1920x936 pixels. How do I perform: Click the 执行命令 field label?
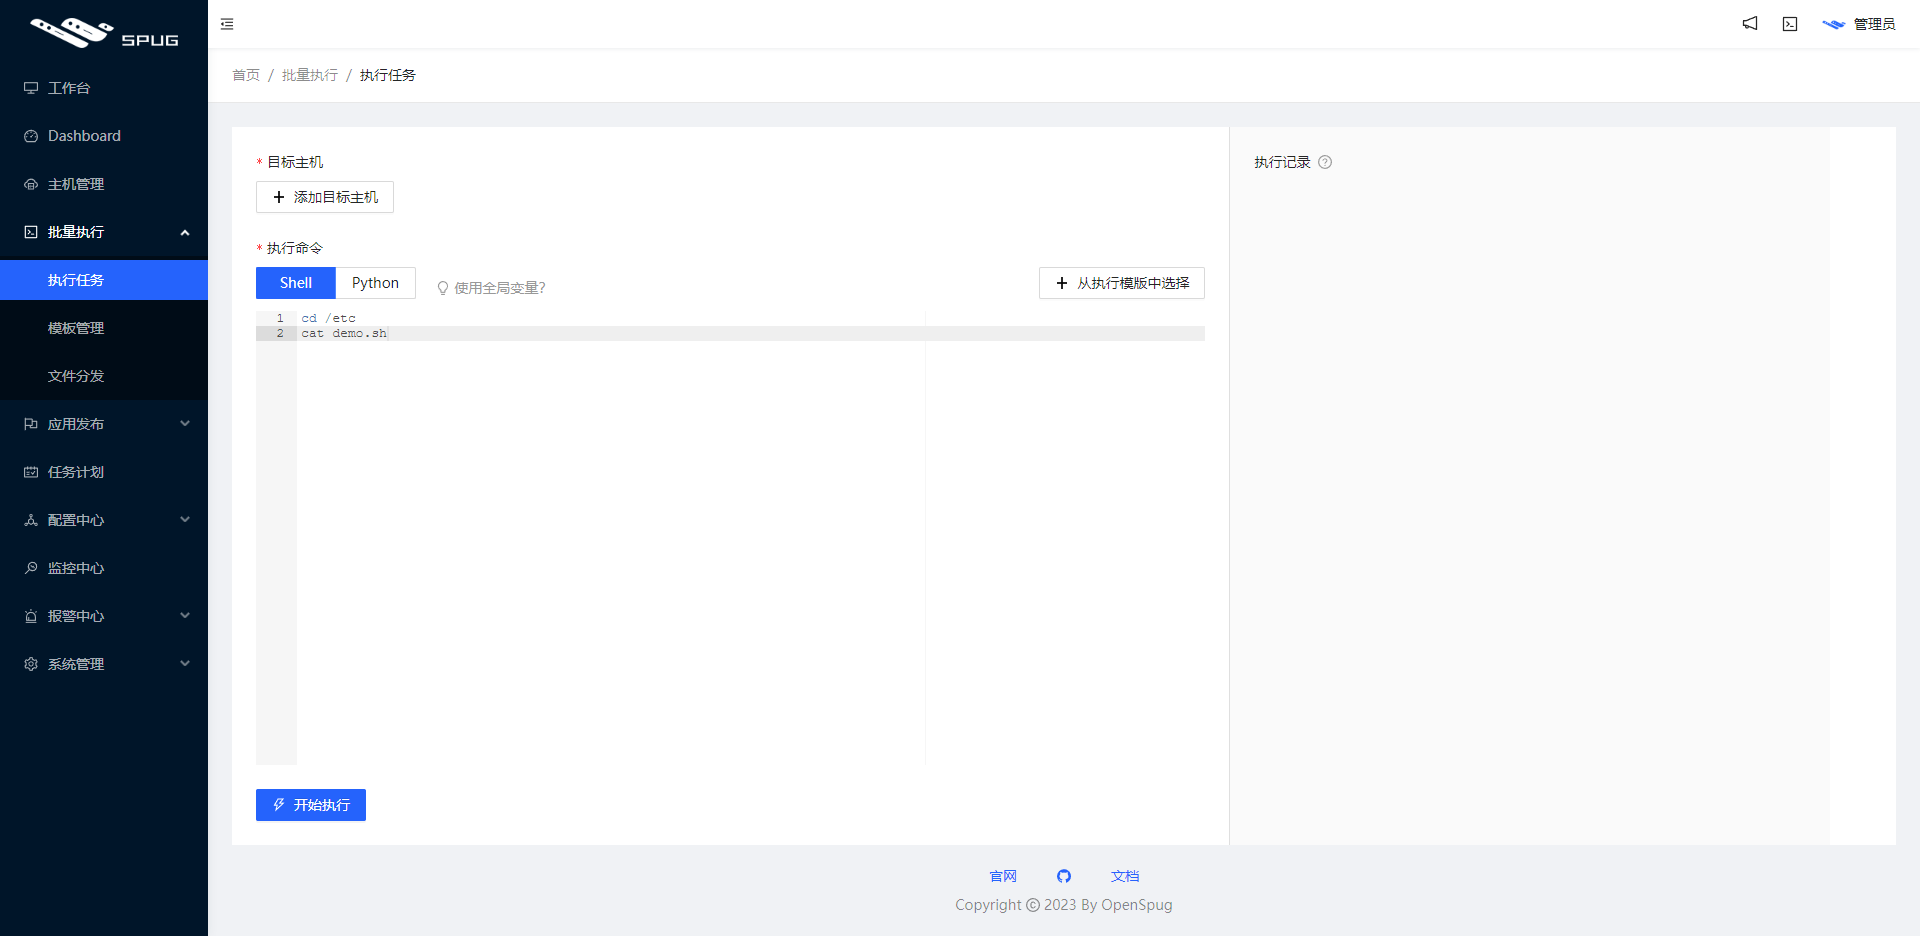pyautogui.click(x=295, y=248)
